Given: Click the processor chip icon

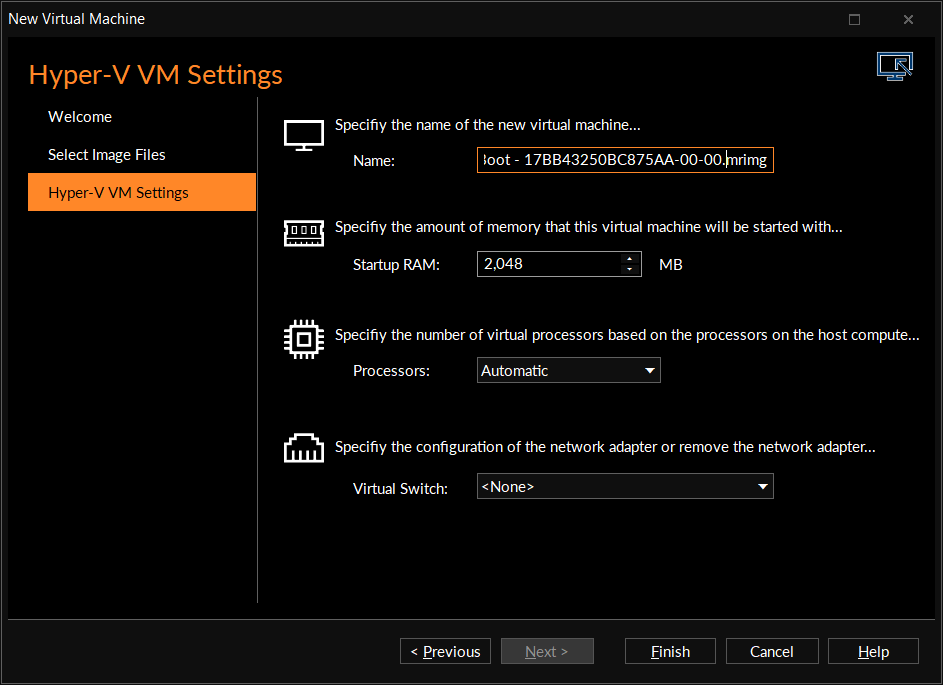Looking at the screenshot, I should (x=304, y=339).
